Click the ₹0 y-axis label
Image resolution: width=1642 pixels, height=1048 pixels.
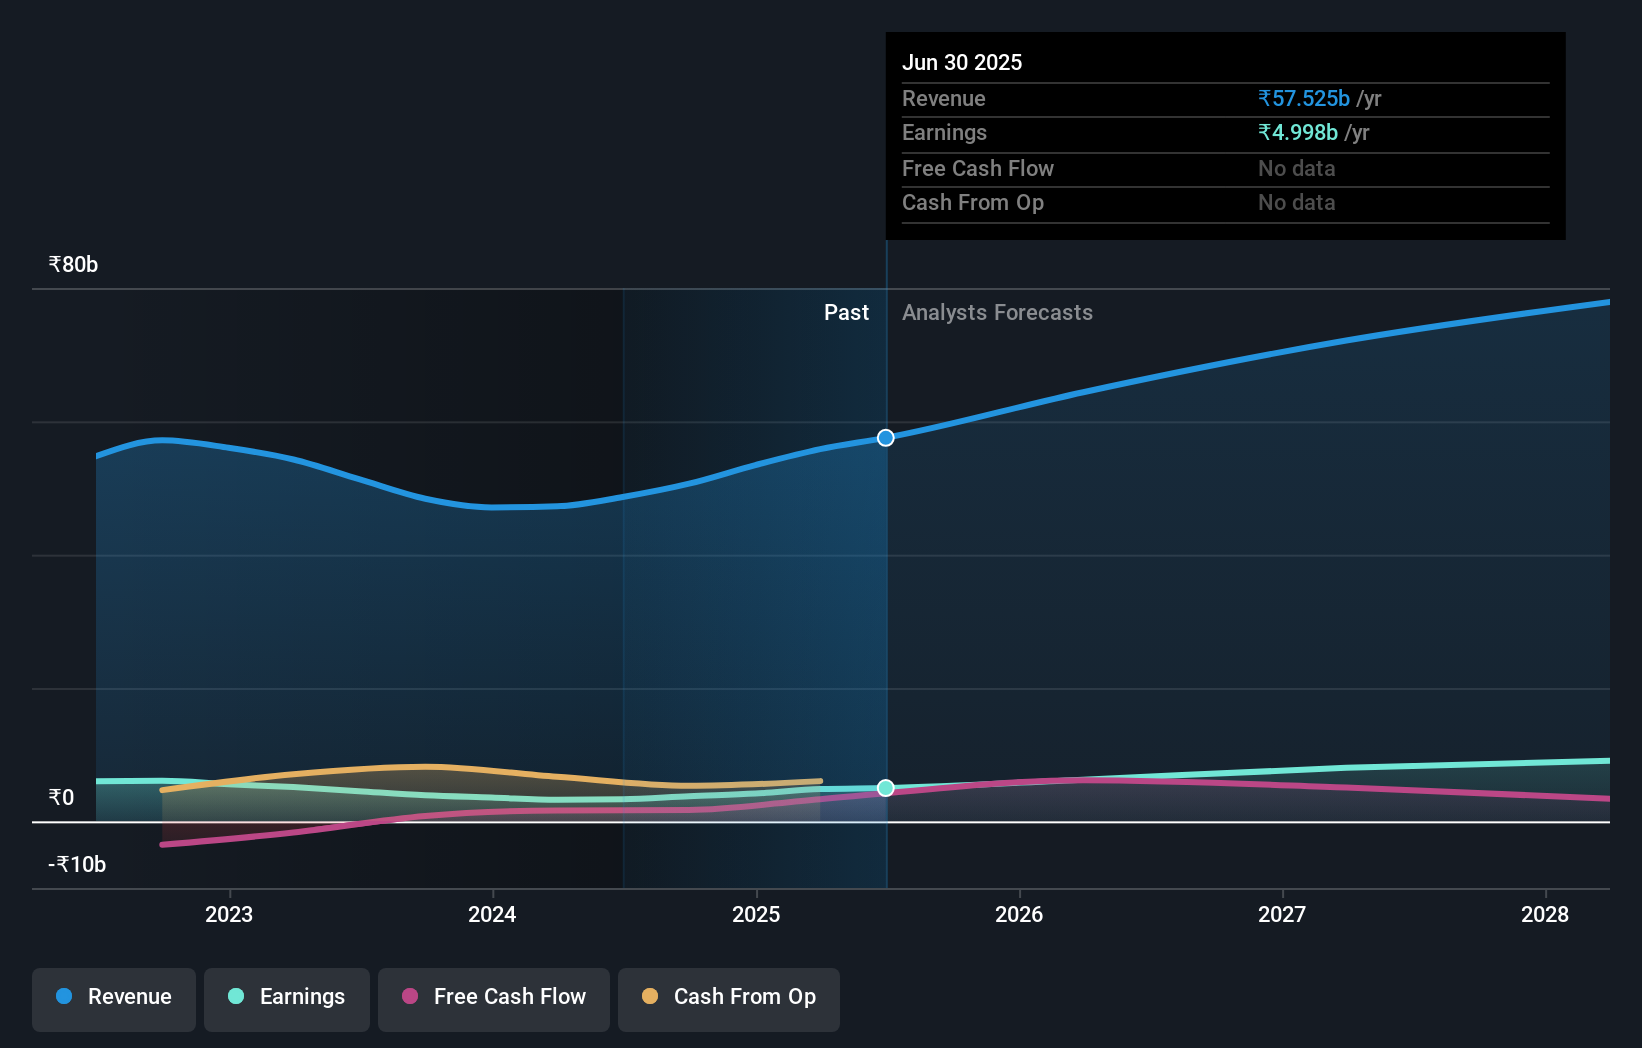point(61,798)
